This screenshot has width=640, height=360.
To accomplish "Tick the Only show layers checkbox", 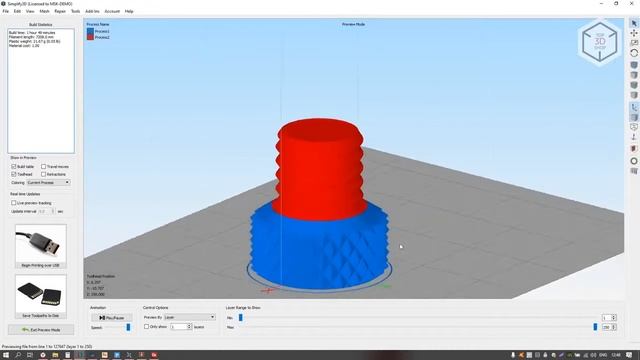I will point(146,327).
